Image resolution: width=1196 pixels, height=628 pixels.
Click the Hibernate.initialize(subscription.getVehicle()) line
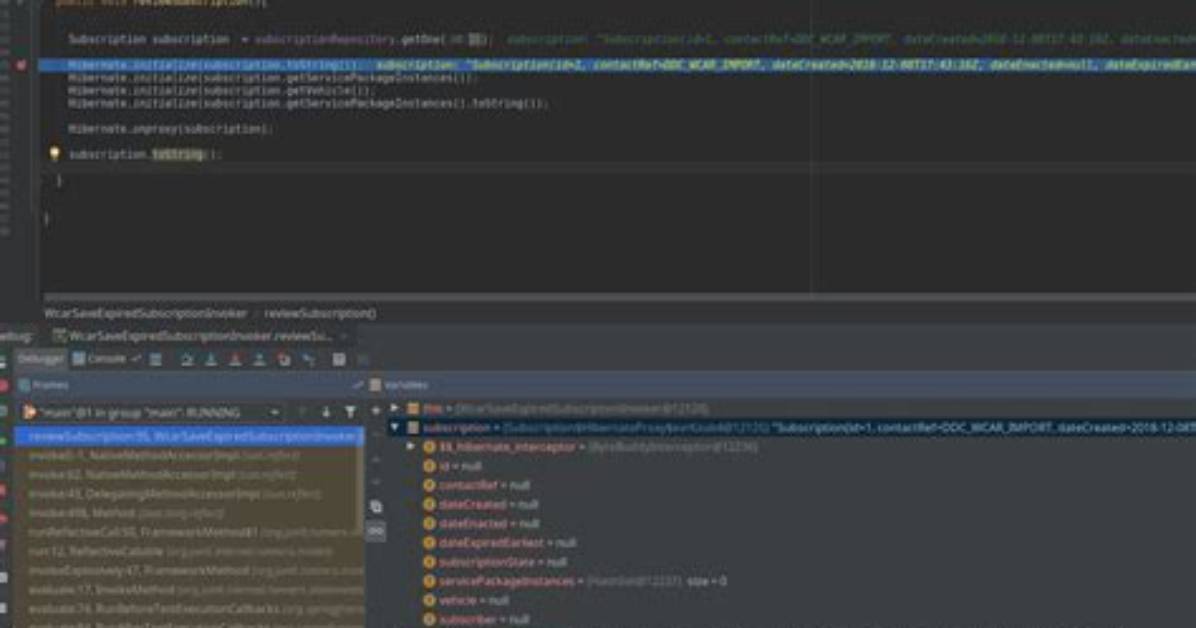tap(221, 90)
